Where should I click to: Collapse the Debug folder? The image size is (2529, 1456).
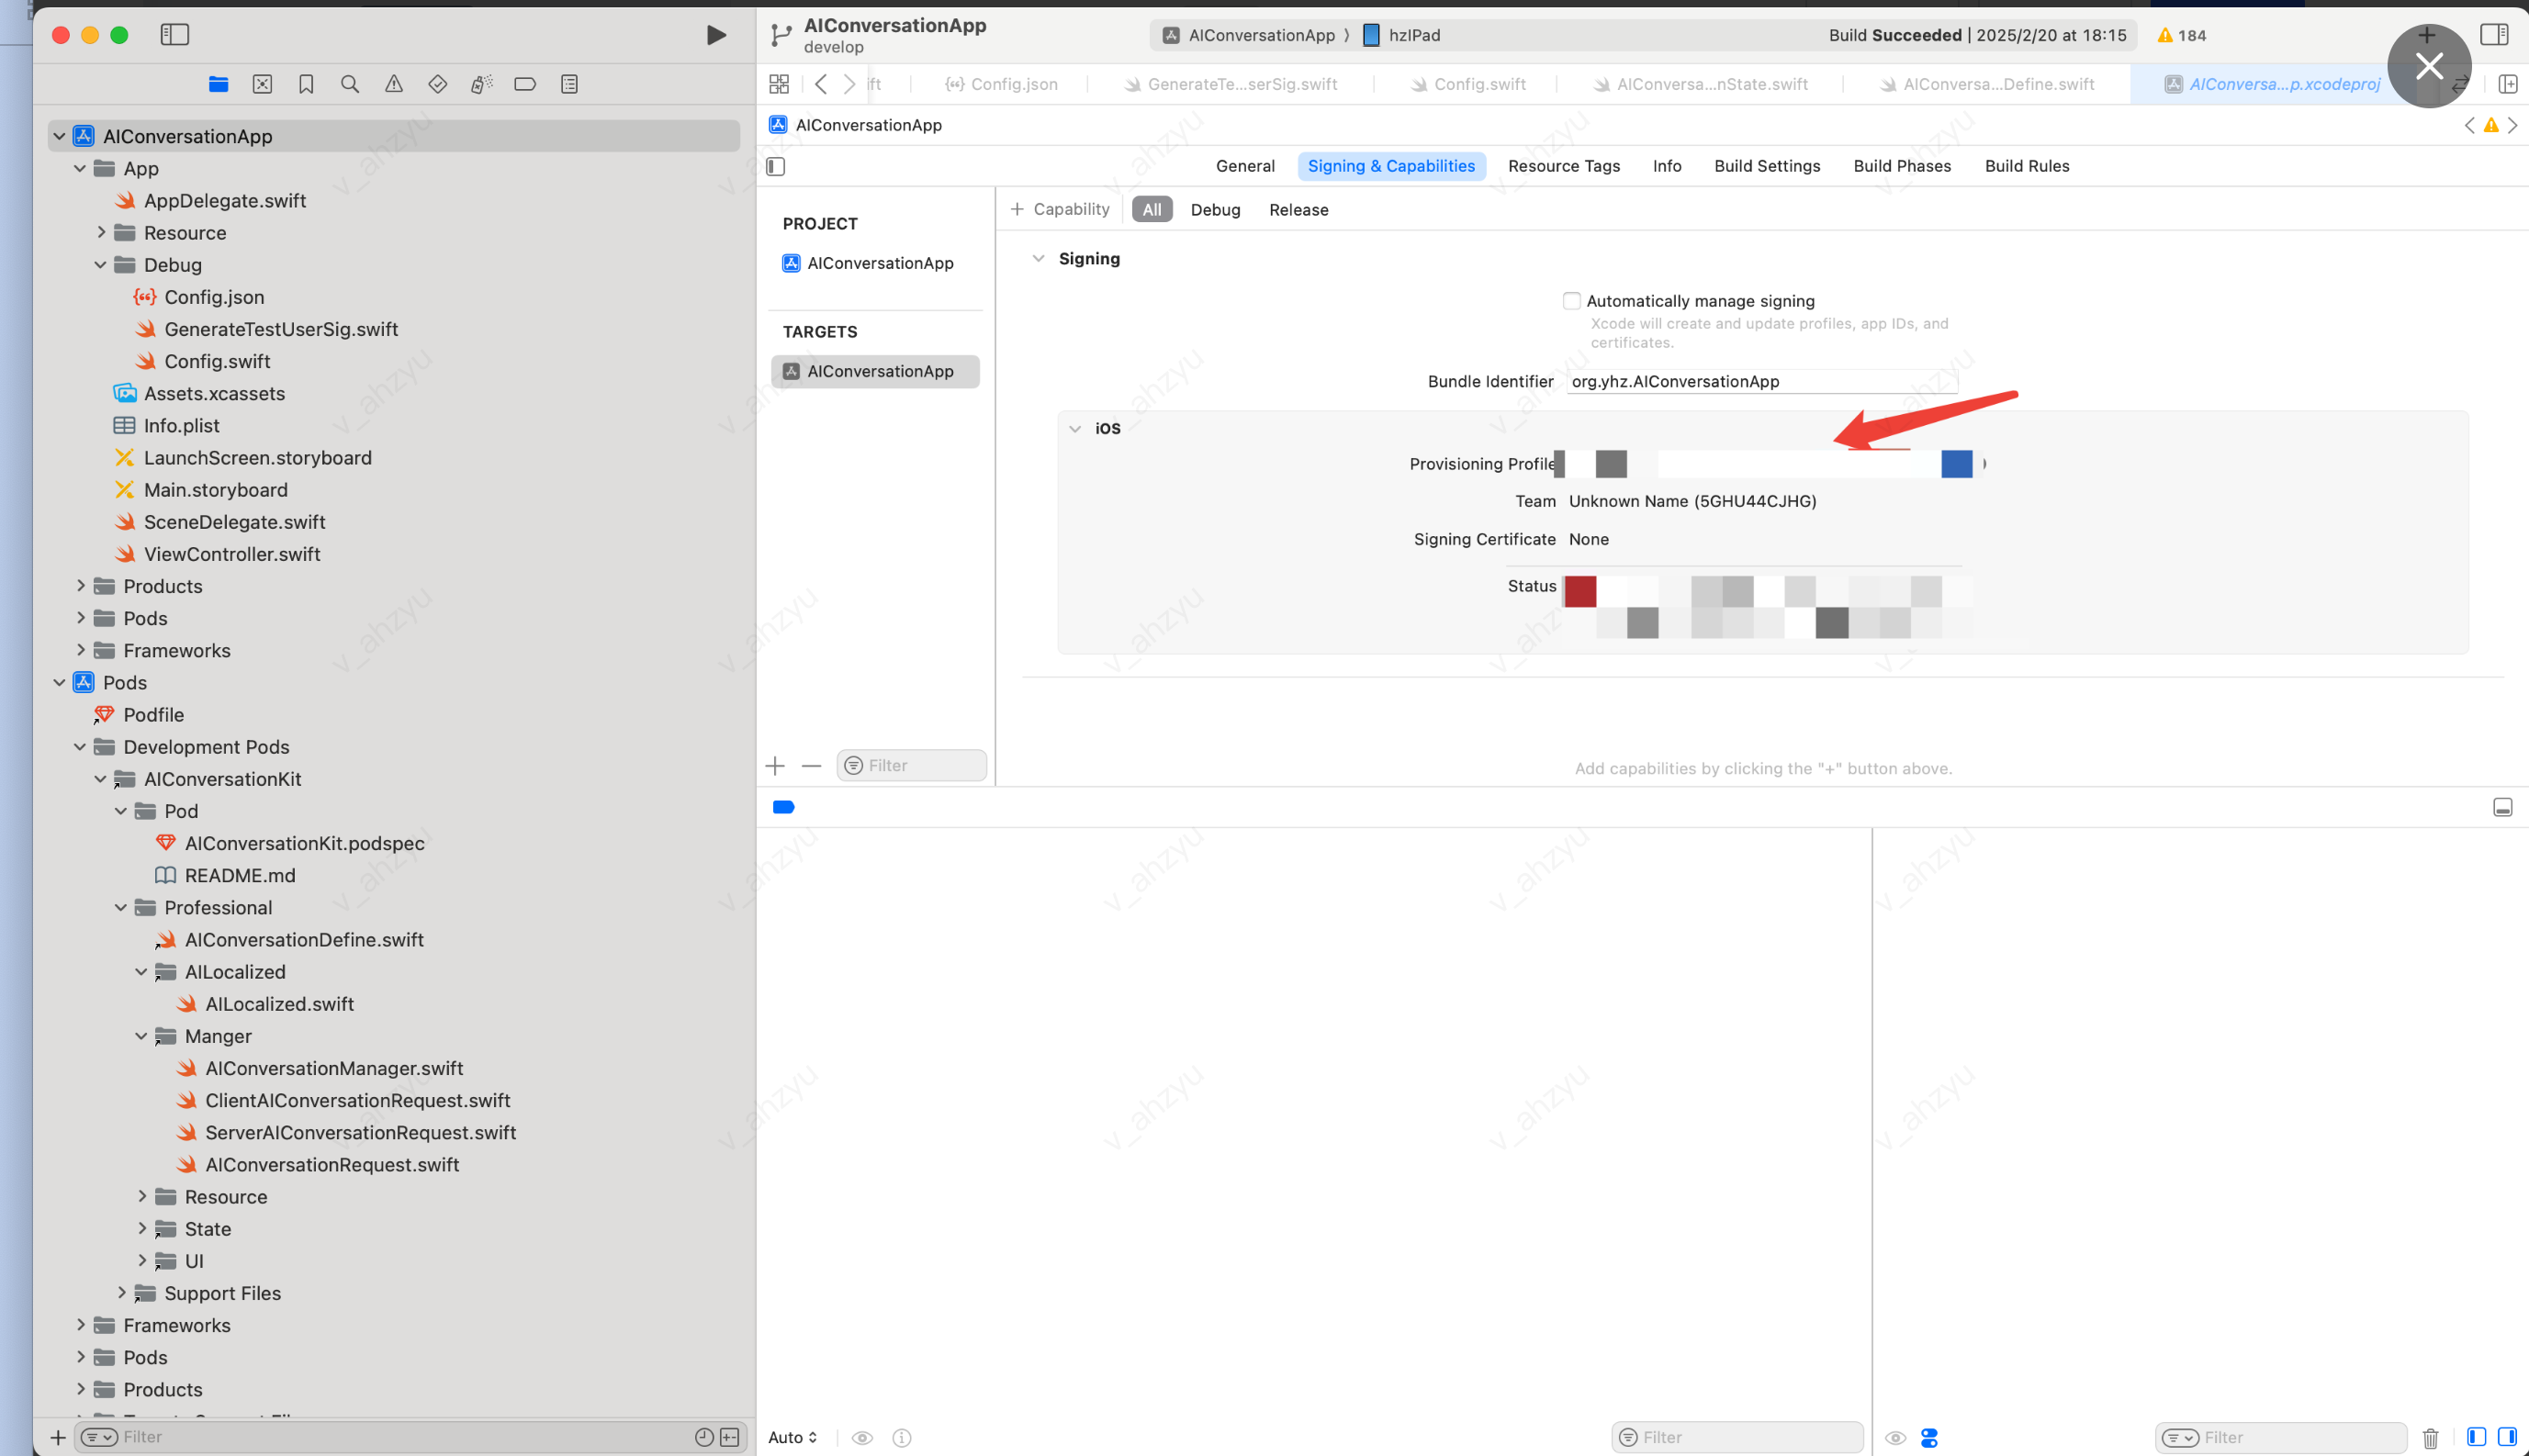click(x=100, y=265)
